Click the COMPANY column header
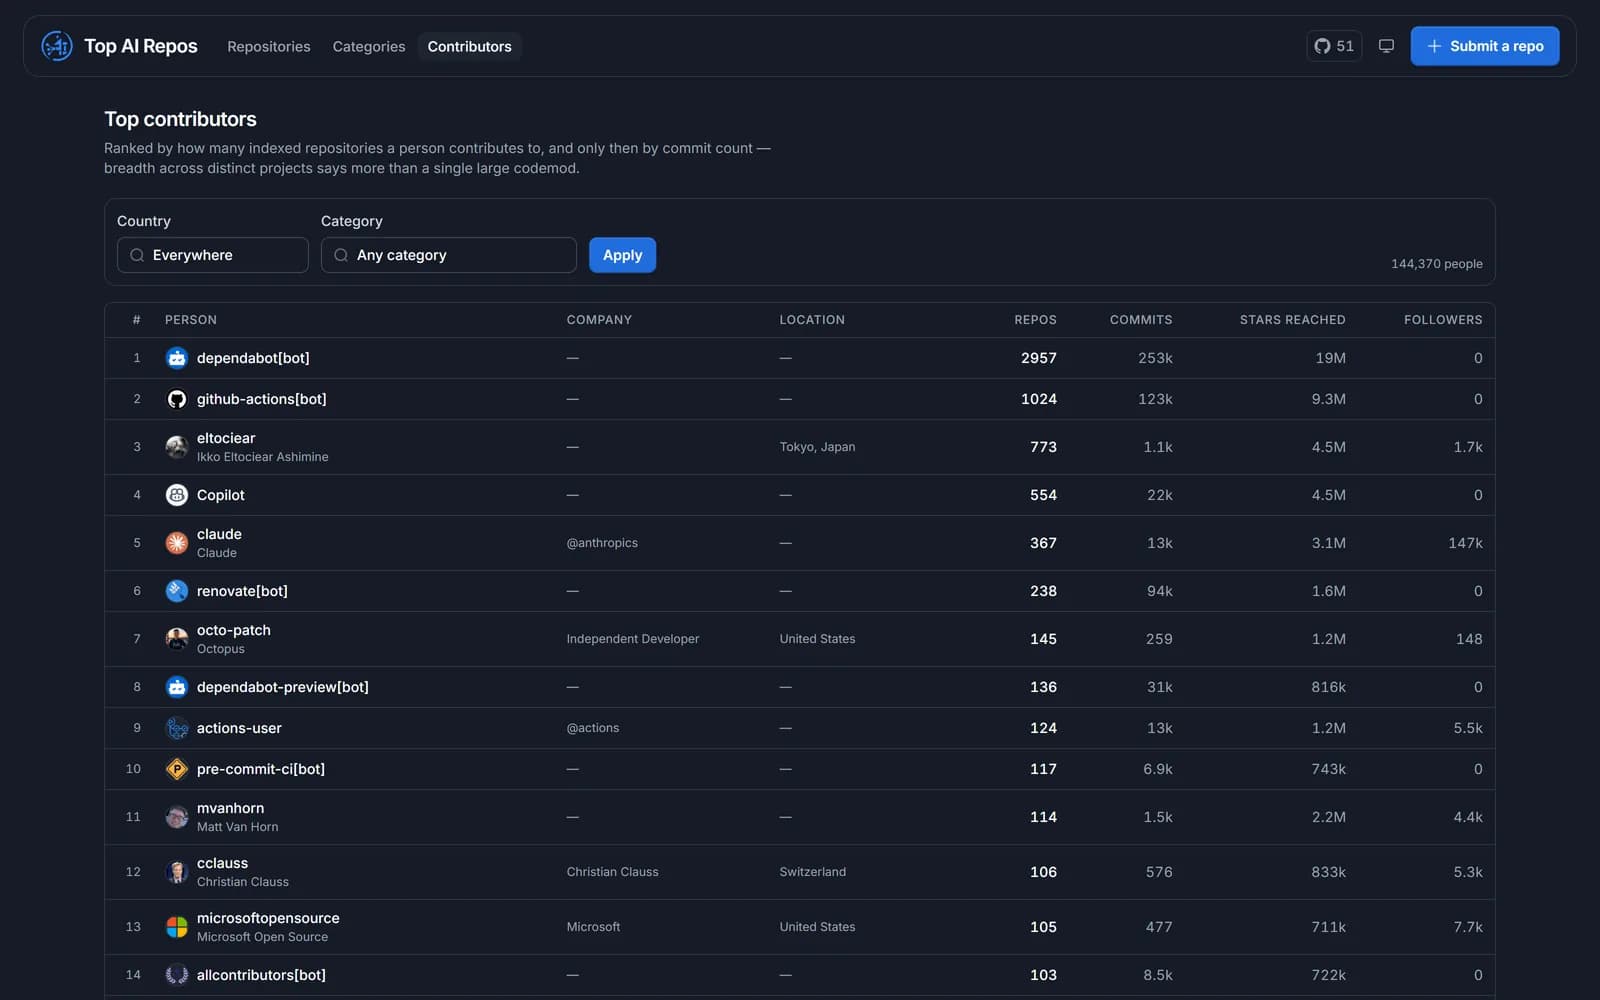This screenshot has width=1600, height=1000. click(599, 320)
